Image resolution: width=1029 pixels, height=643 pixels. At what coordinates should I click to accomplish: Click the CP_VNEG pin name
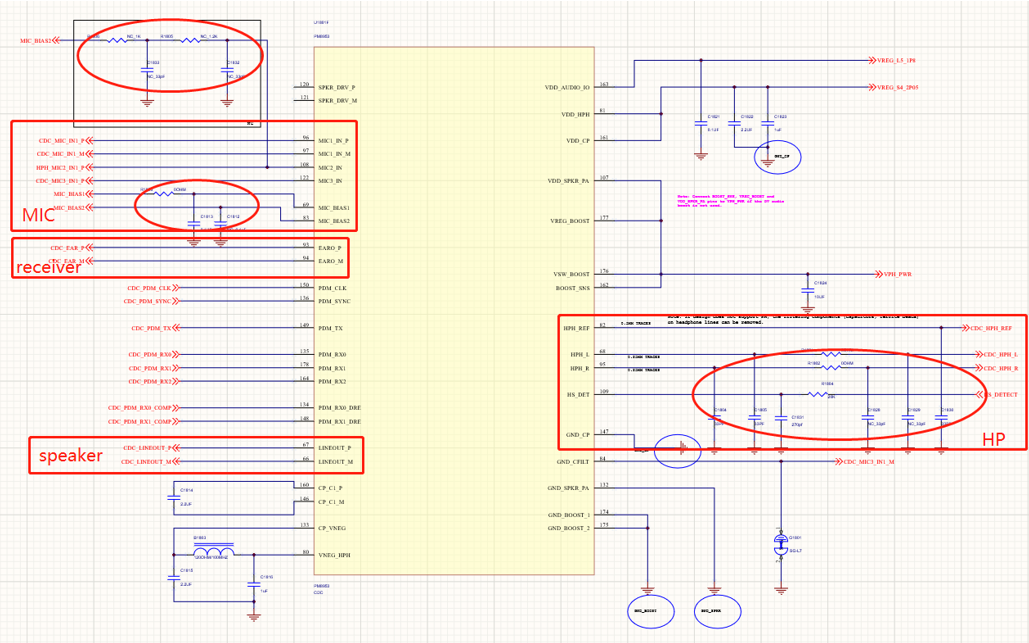[331, 528]
